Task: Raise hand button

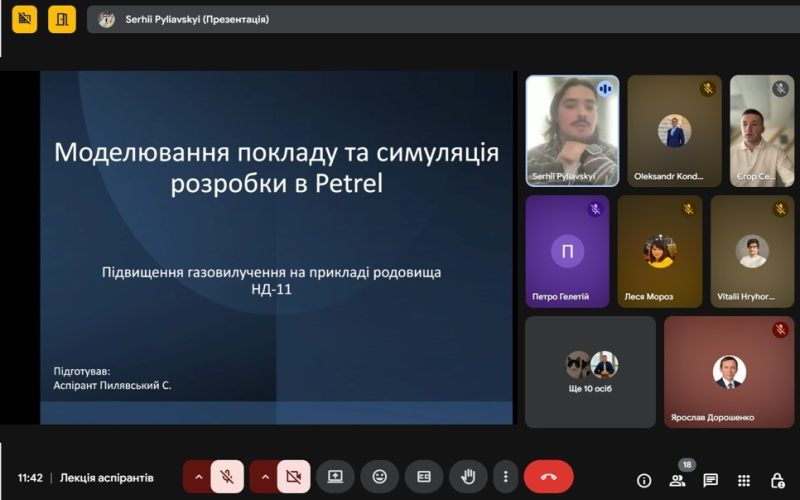Action: pos(468,477)
